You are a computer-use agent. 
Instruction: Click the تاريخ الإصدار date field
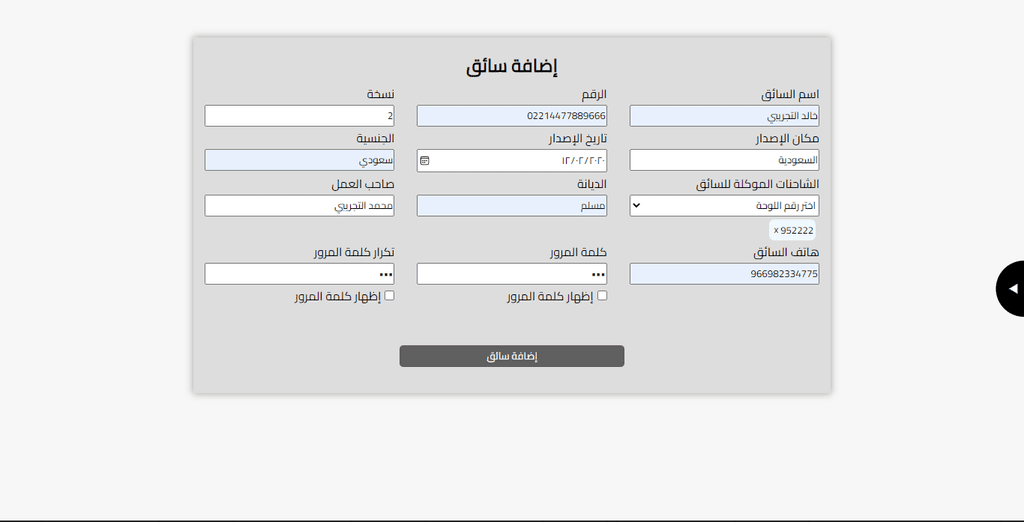click(x=512, y=161)
